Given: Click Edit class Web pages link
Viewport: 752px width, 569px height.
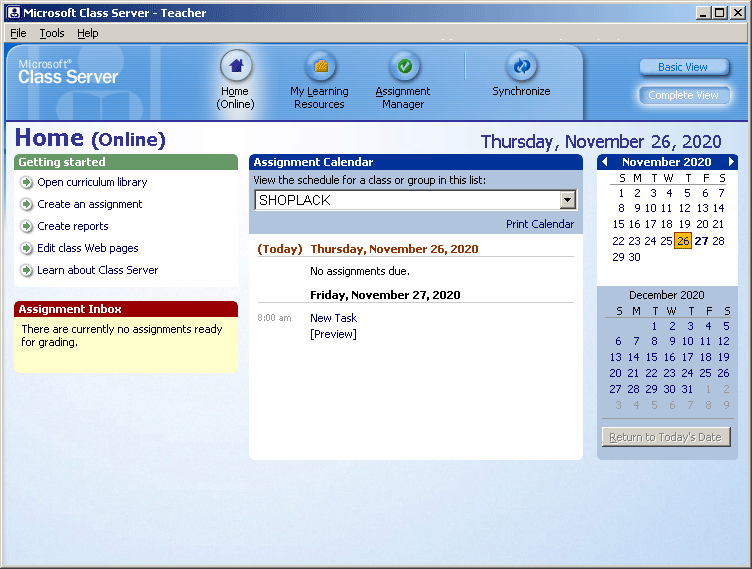Looking at the screenshot, I should pyautogui.click(x=88, y=248).
